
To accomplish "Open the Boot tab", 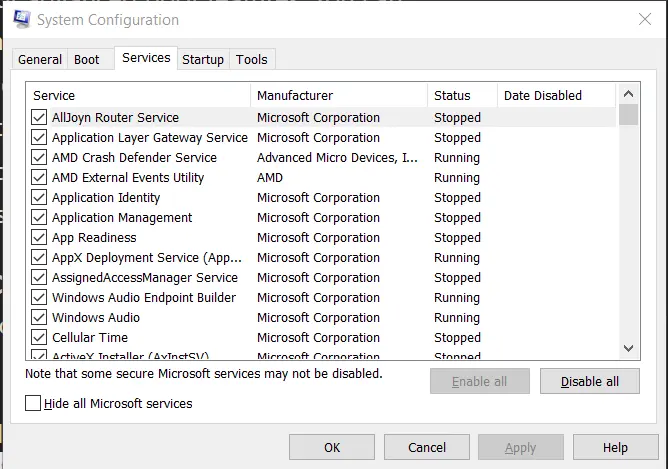I will click(x=87, y=60).
